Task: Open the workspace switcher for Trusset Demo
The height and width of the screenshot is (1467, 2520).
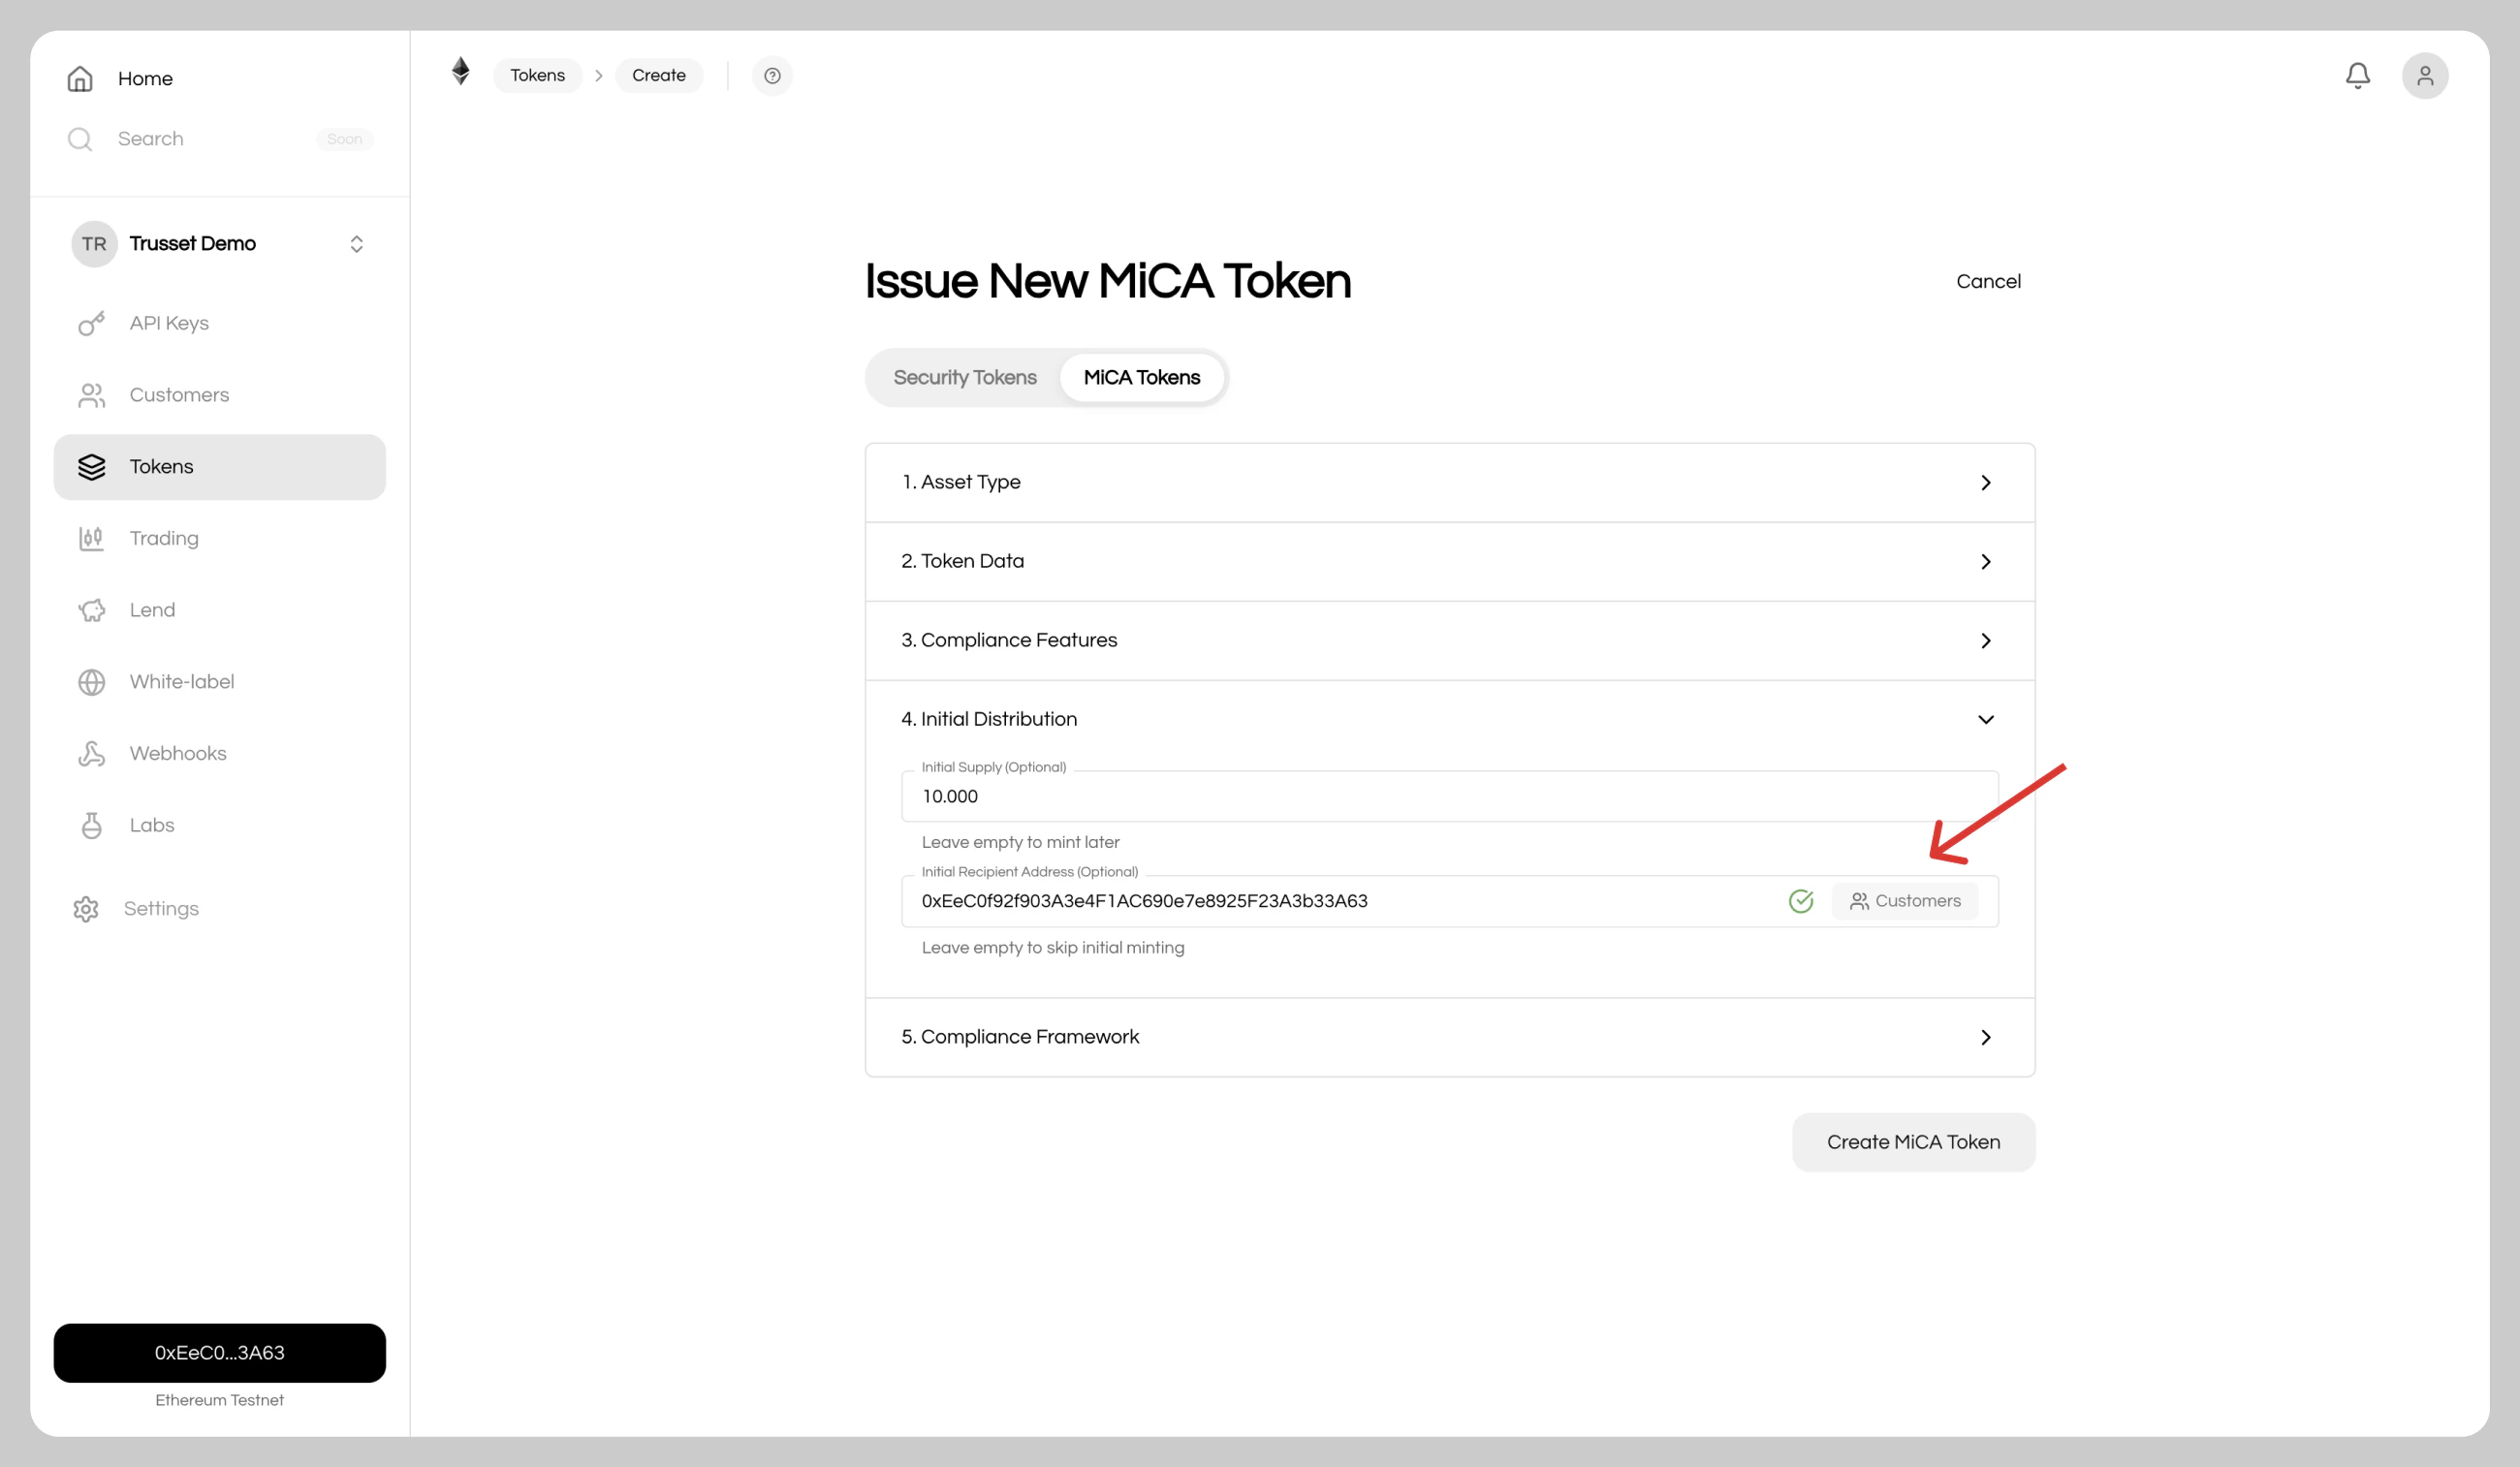Action: pyautogui.click(x=356, y=243)
